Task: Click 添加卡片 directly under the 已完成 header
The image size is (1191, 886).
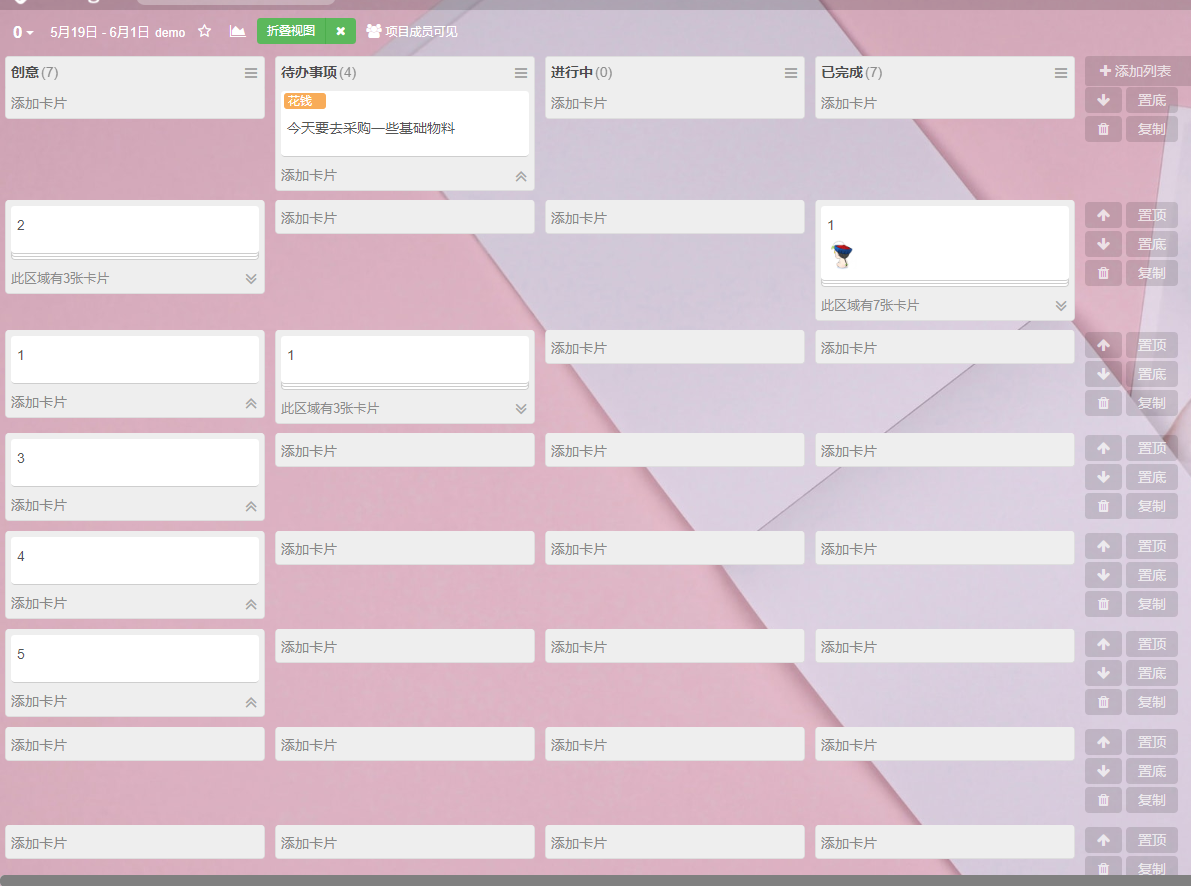Action: [849, 103]
